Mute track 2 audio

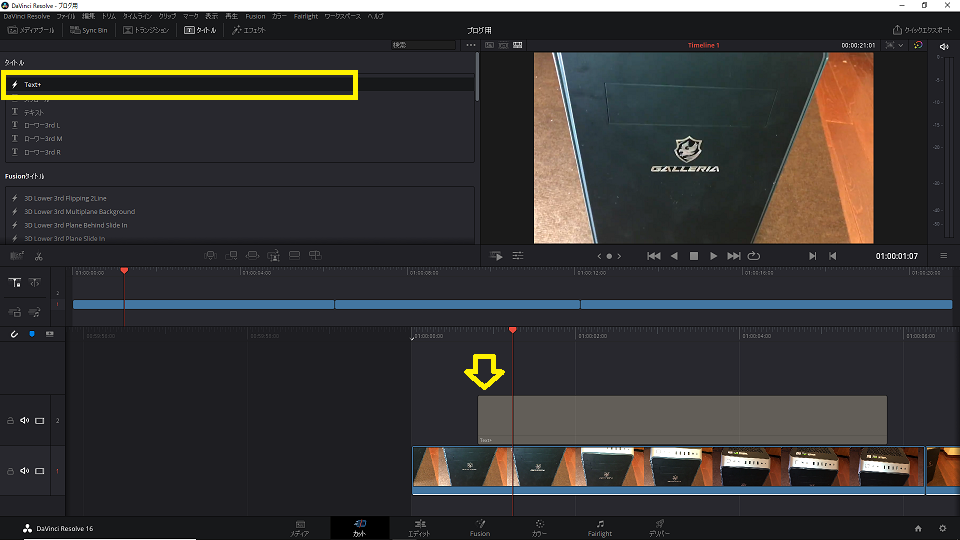pyautogui.click(x=24, y=421)
